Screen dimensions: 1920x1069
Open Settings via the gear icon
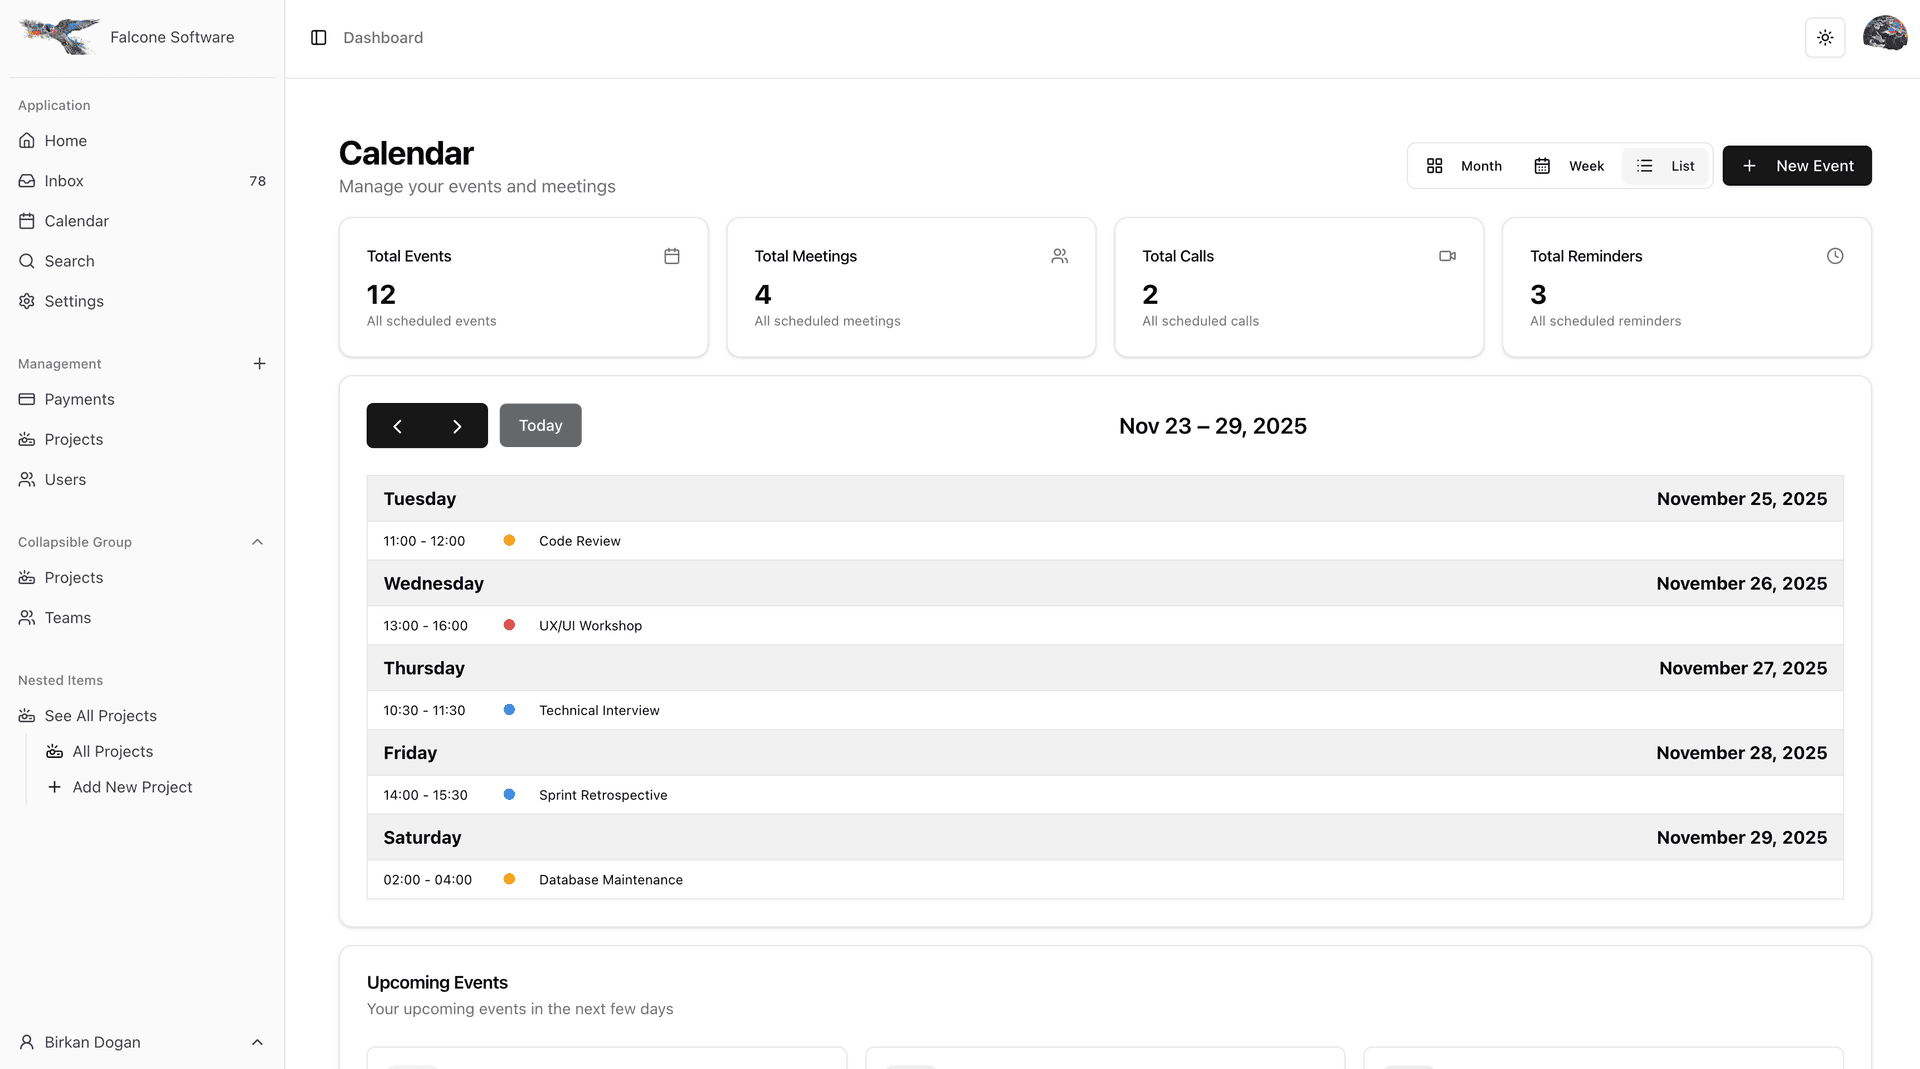pyautogui.click(x=26, y=301)
